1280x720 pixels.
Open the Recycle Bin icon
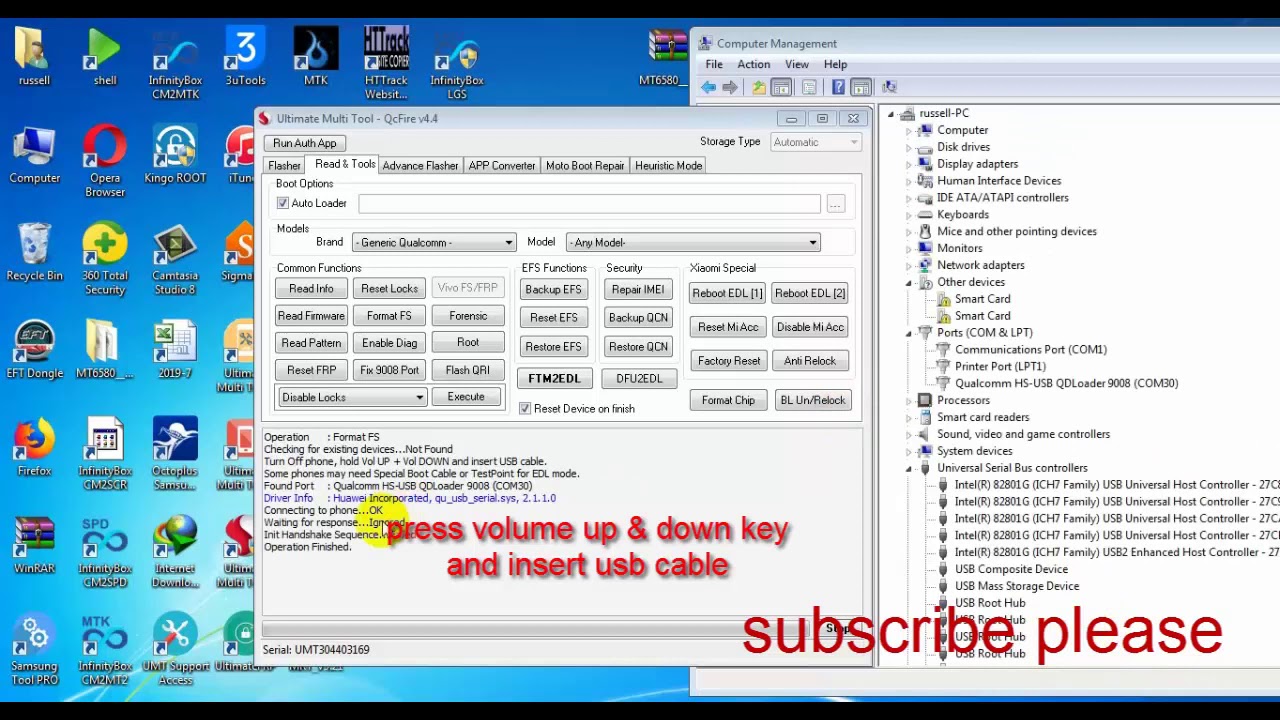(34, 252)
